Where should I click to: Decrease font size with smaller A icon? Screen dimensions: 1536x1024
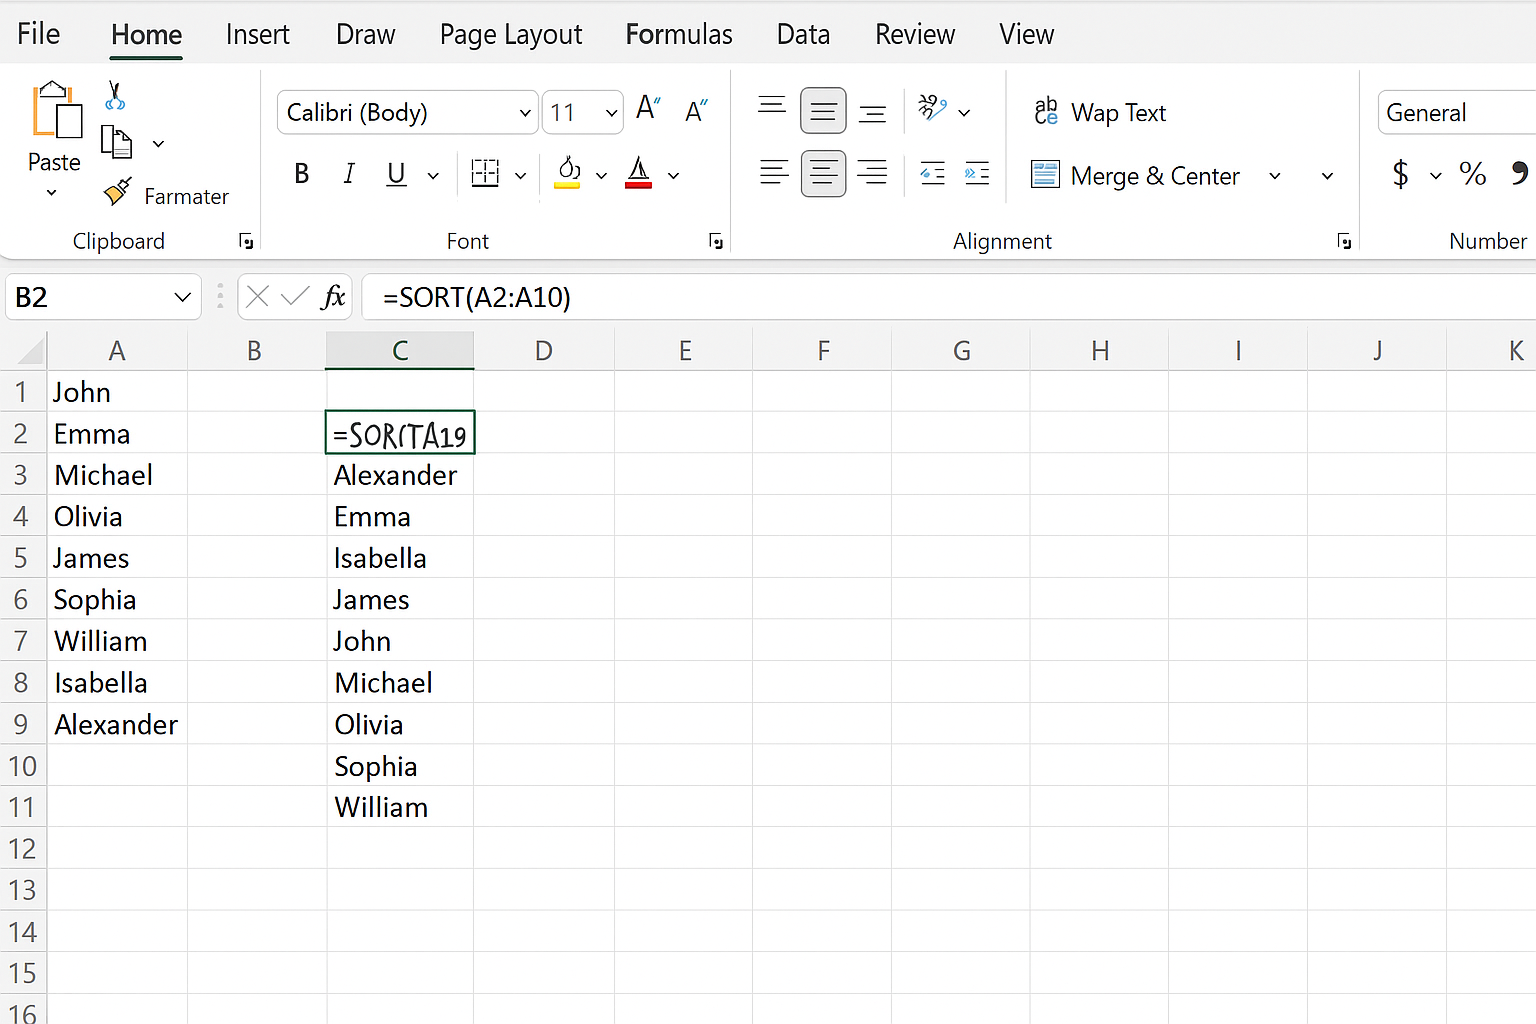[696, 111]
